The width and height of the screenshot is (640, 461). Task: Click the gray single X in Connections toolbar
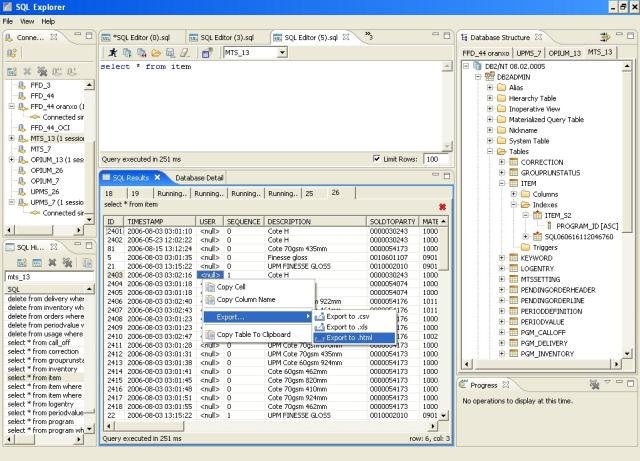tap(27, 71)
